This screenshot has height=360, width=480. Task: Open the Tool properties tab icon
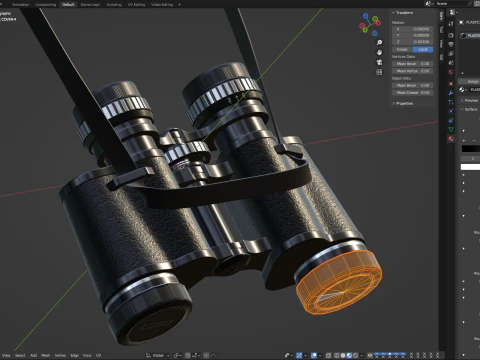click(451, 24)
